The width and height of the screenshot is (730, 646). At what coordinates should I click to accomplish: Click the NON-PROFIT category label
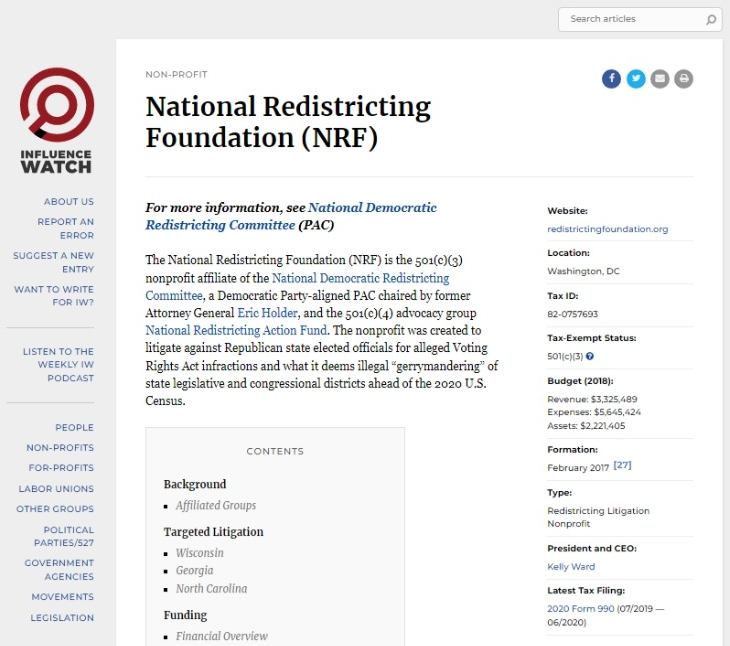[176, 74]
